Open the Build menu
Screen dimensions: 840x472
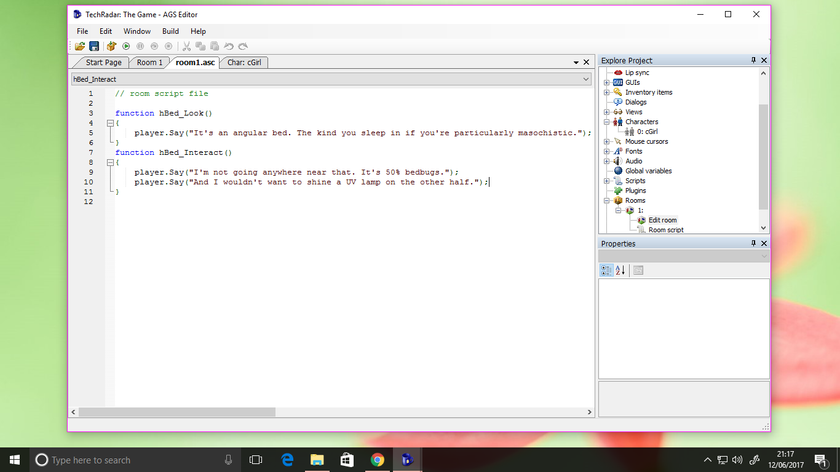click(170, 31)
